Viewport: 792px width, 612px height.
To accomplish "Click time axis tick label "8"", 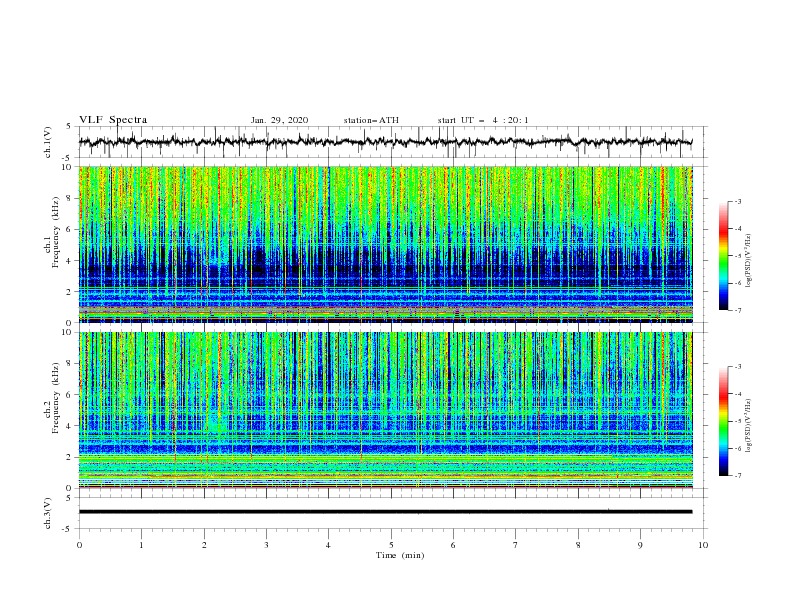I will [x=578, y=545].
